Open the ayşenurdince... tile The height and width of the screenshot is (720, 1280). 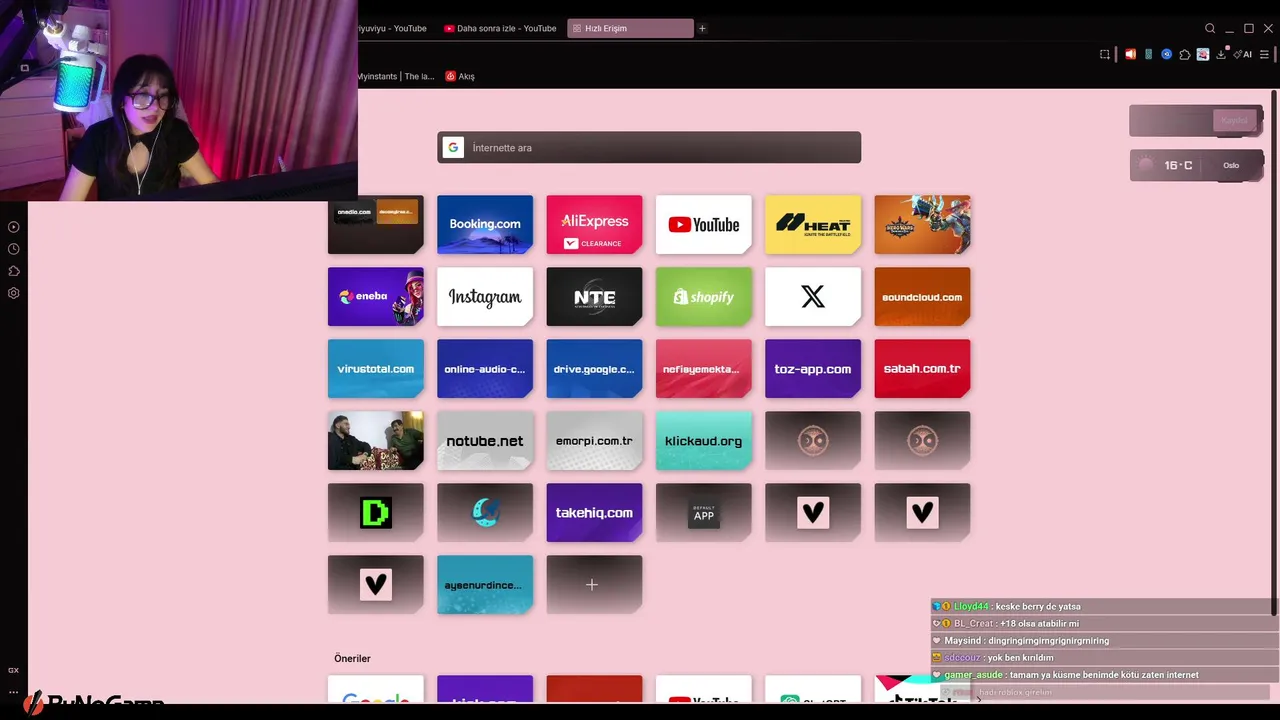[485, 584]
